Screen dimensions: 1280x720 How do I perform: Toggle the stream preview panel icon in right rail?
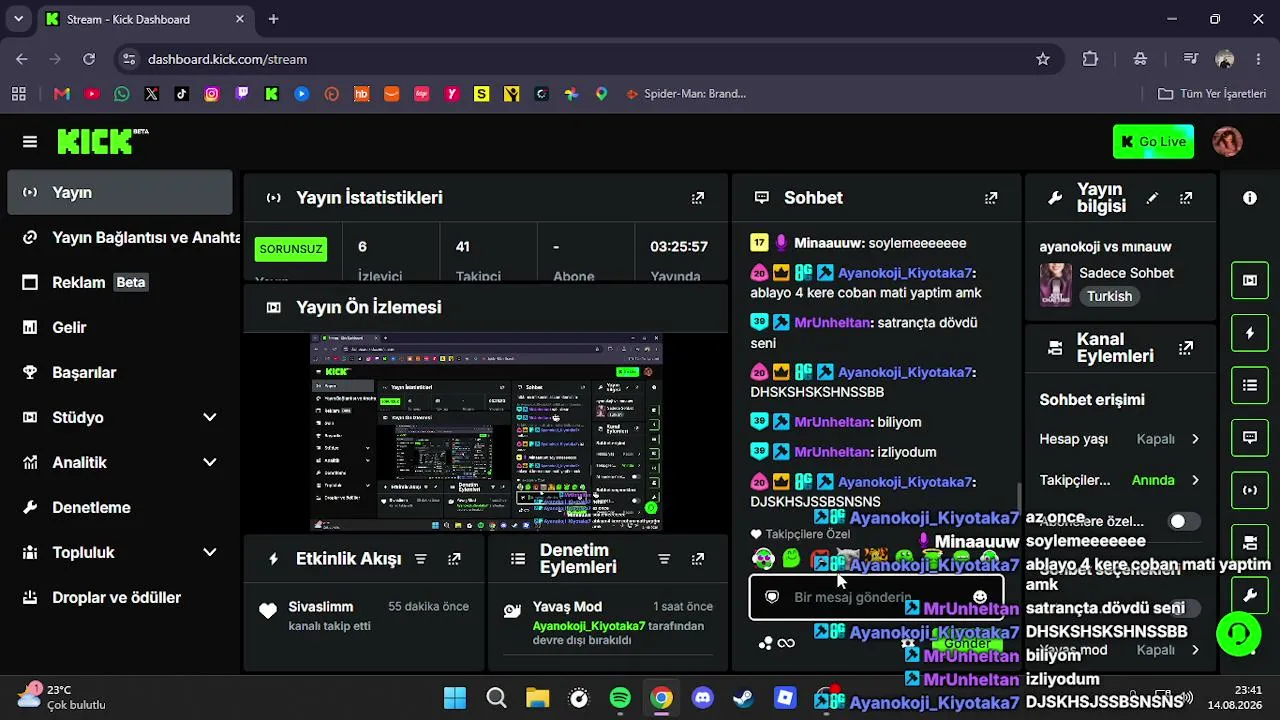[x=1250, y=280]
